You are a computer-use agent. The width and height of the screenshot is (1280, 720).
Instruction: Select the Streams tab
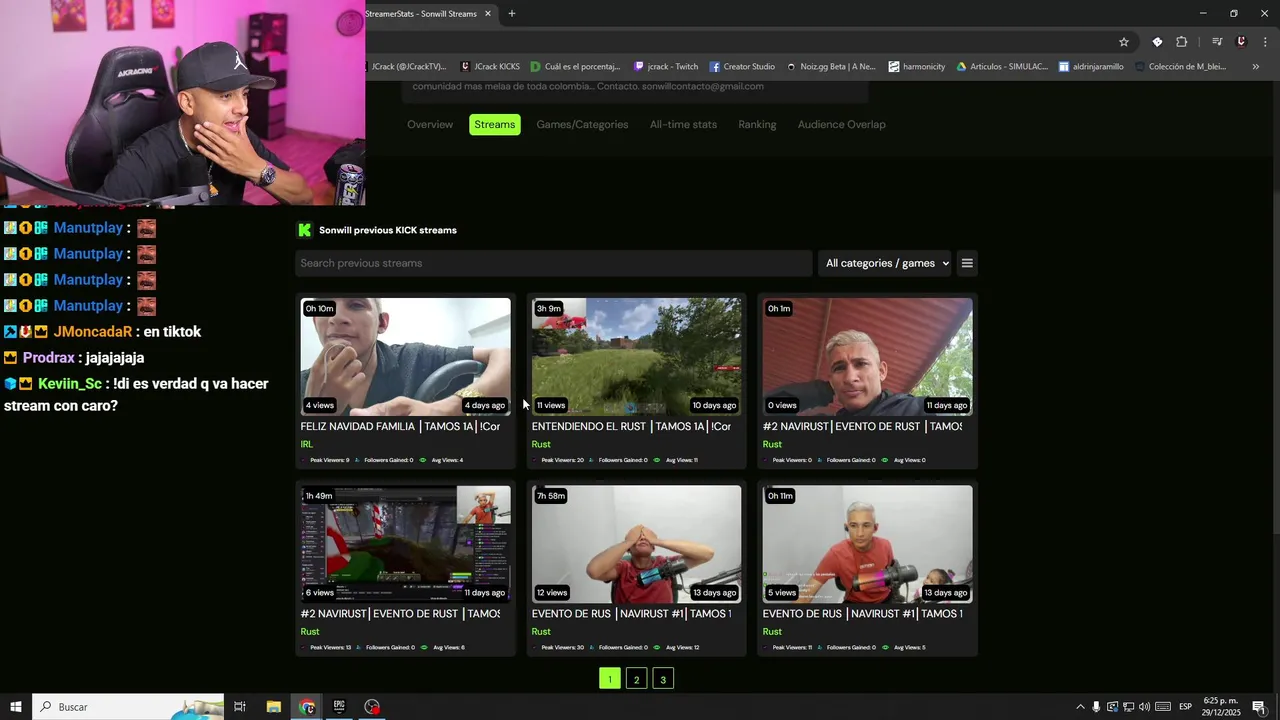[x=495, y=125]
